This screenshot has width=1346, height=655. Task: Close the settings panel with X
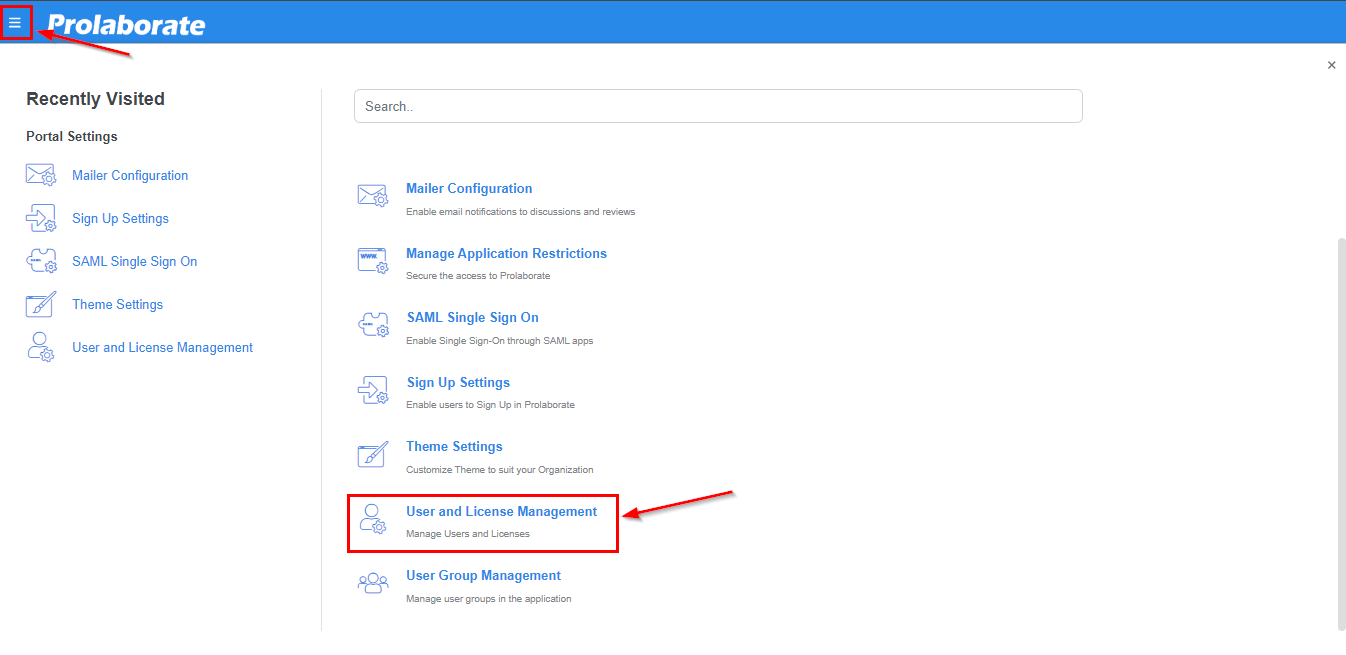click(1331, 65)
